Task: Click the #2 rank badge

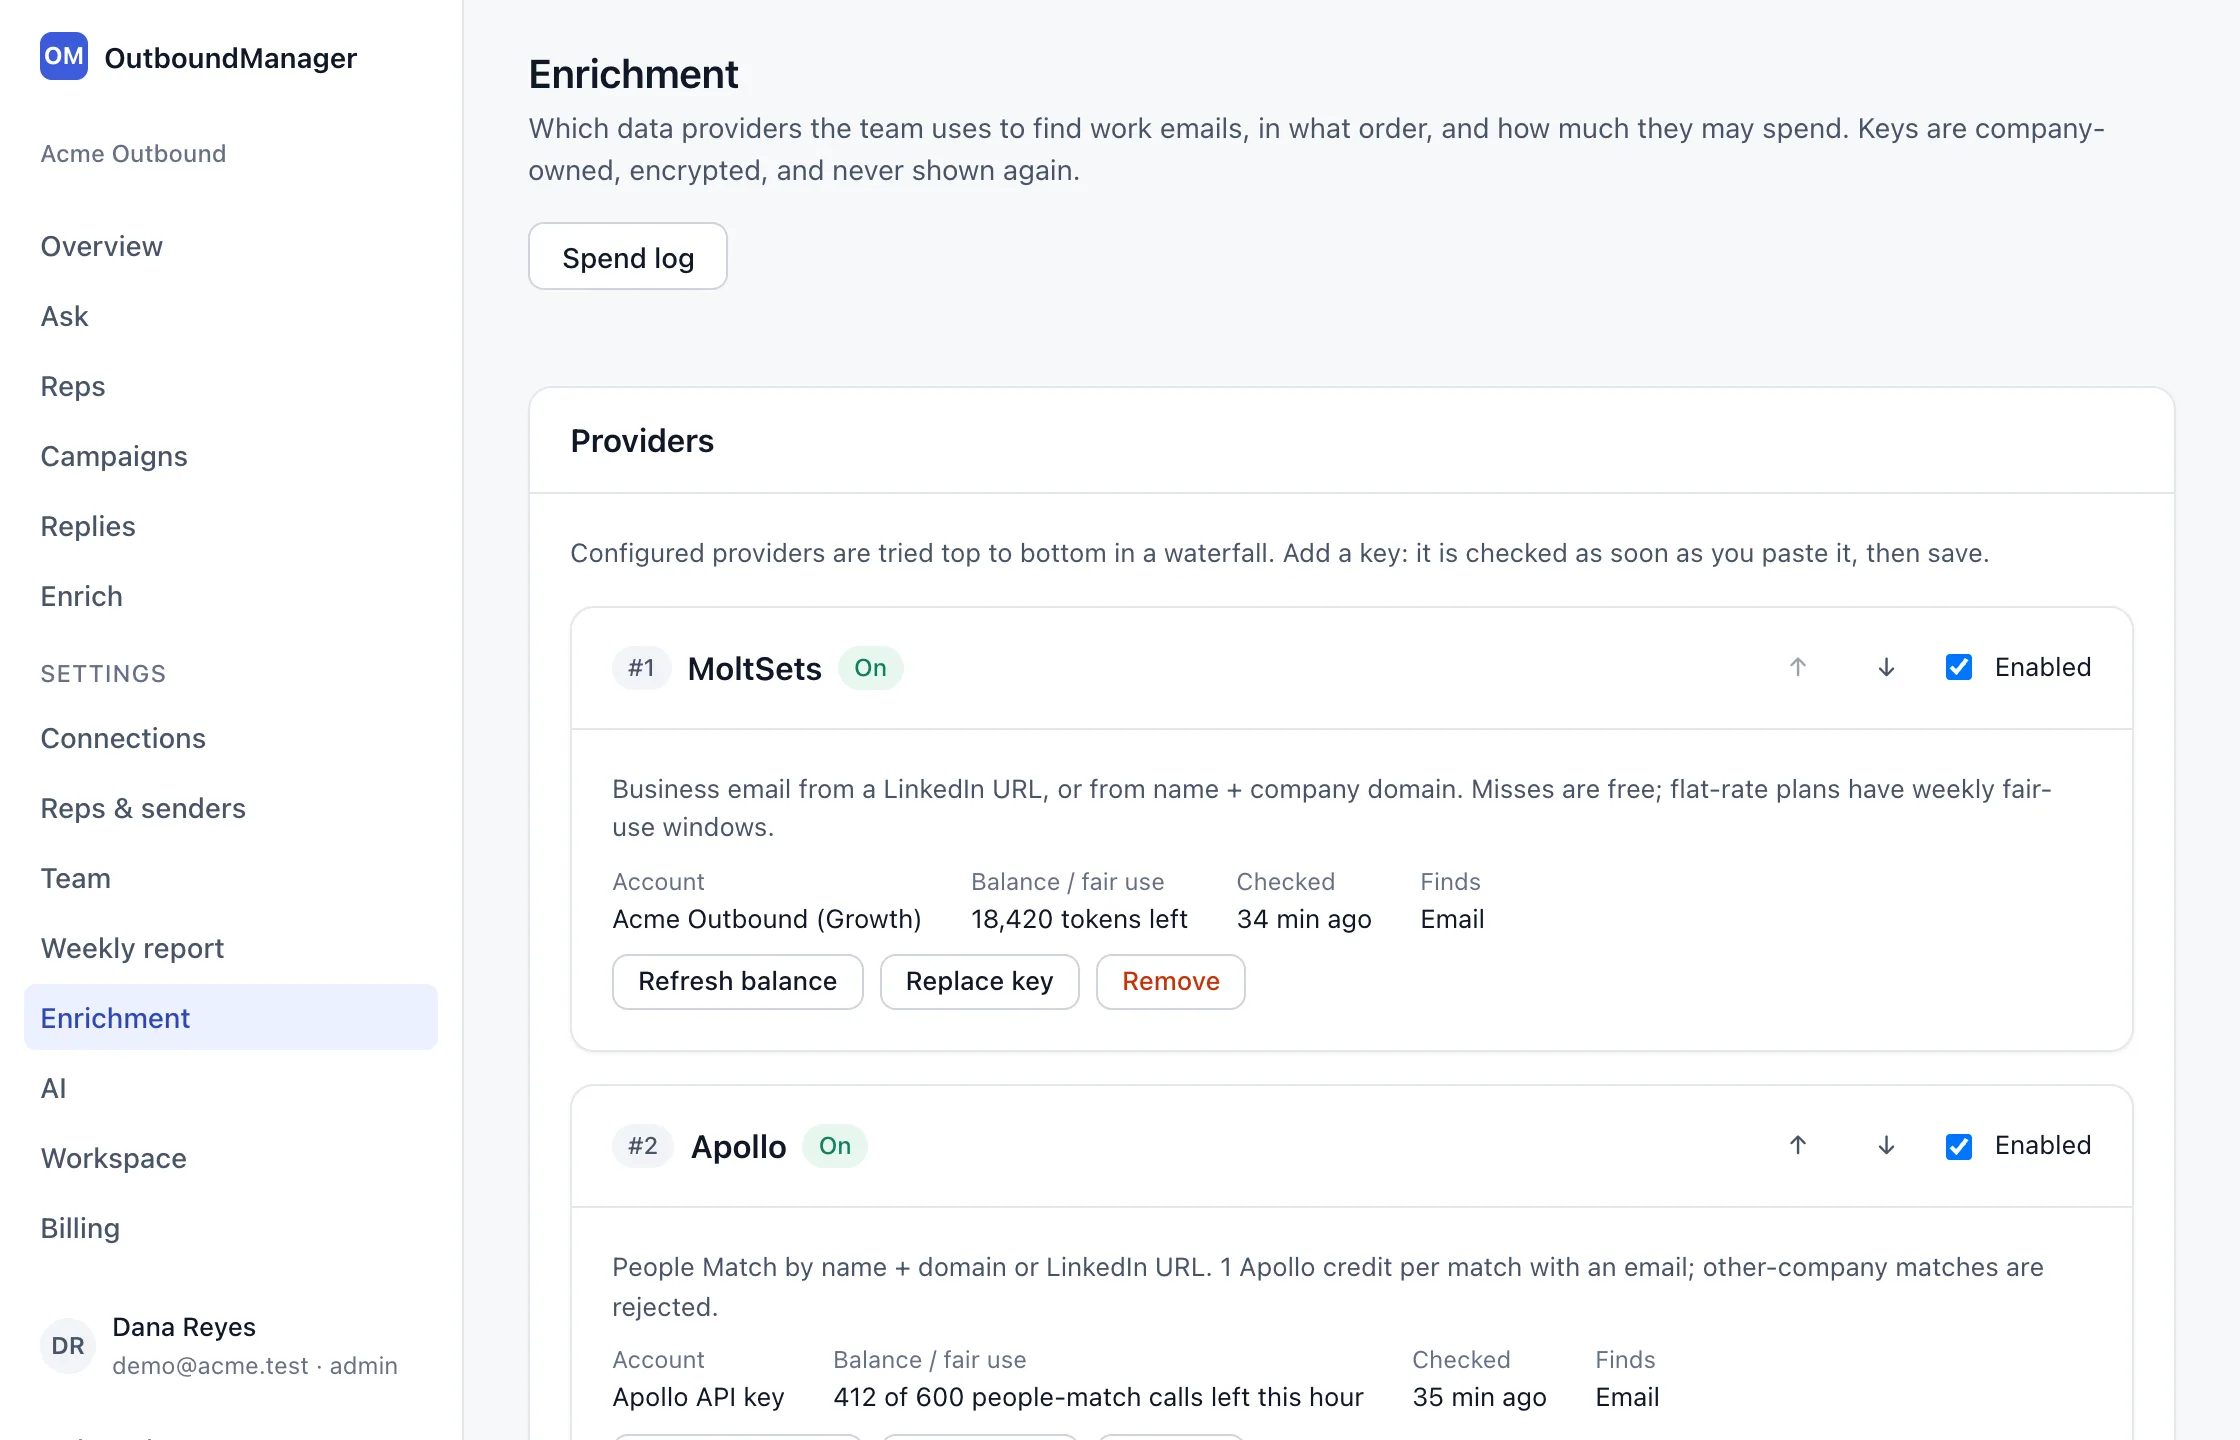Action: pyautogui.click(x=643, y=1146)
